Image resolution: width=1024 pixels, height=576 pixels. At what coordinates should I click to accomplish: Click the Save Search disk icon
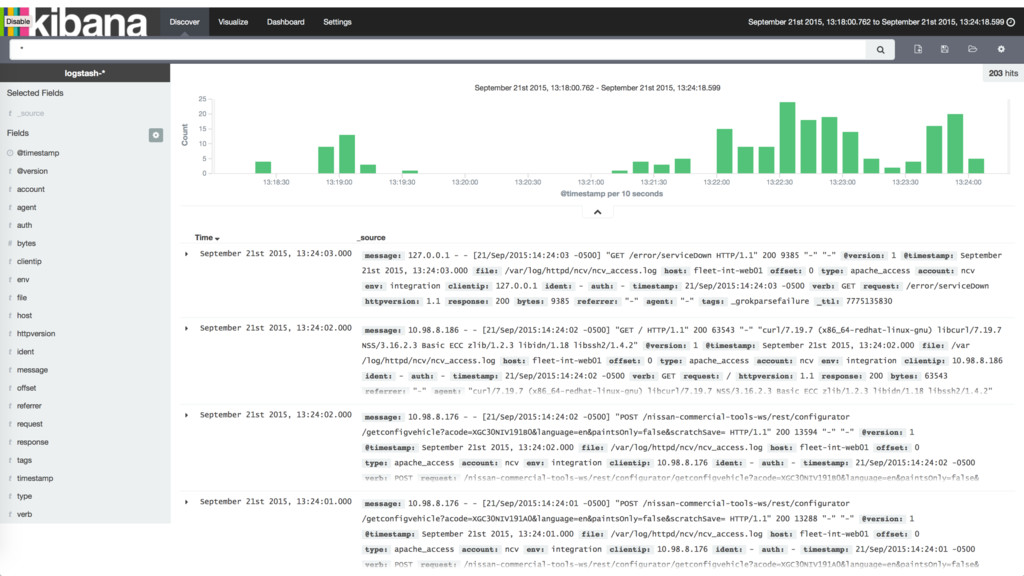pos(944,49)
